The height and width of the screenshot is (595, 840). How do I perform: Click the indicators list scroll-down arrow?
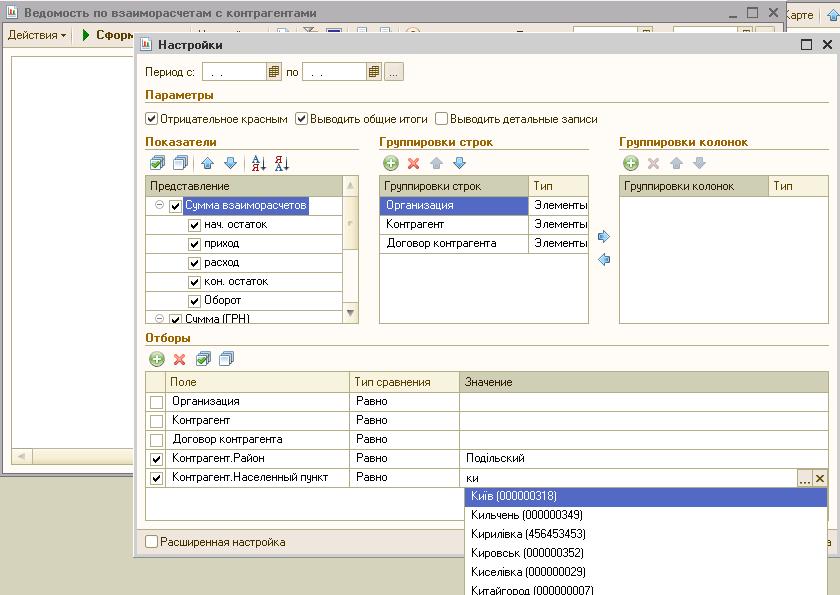350,313
